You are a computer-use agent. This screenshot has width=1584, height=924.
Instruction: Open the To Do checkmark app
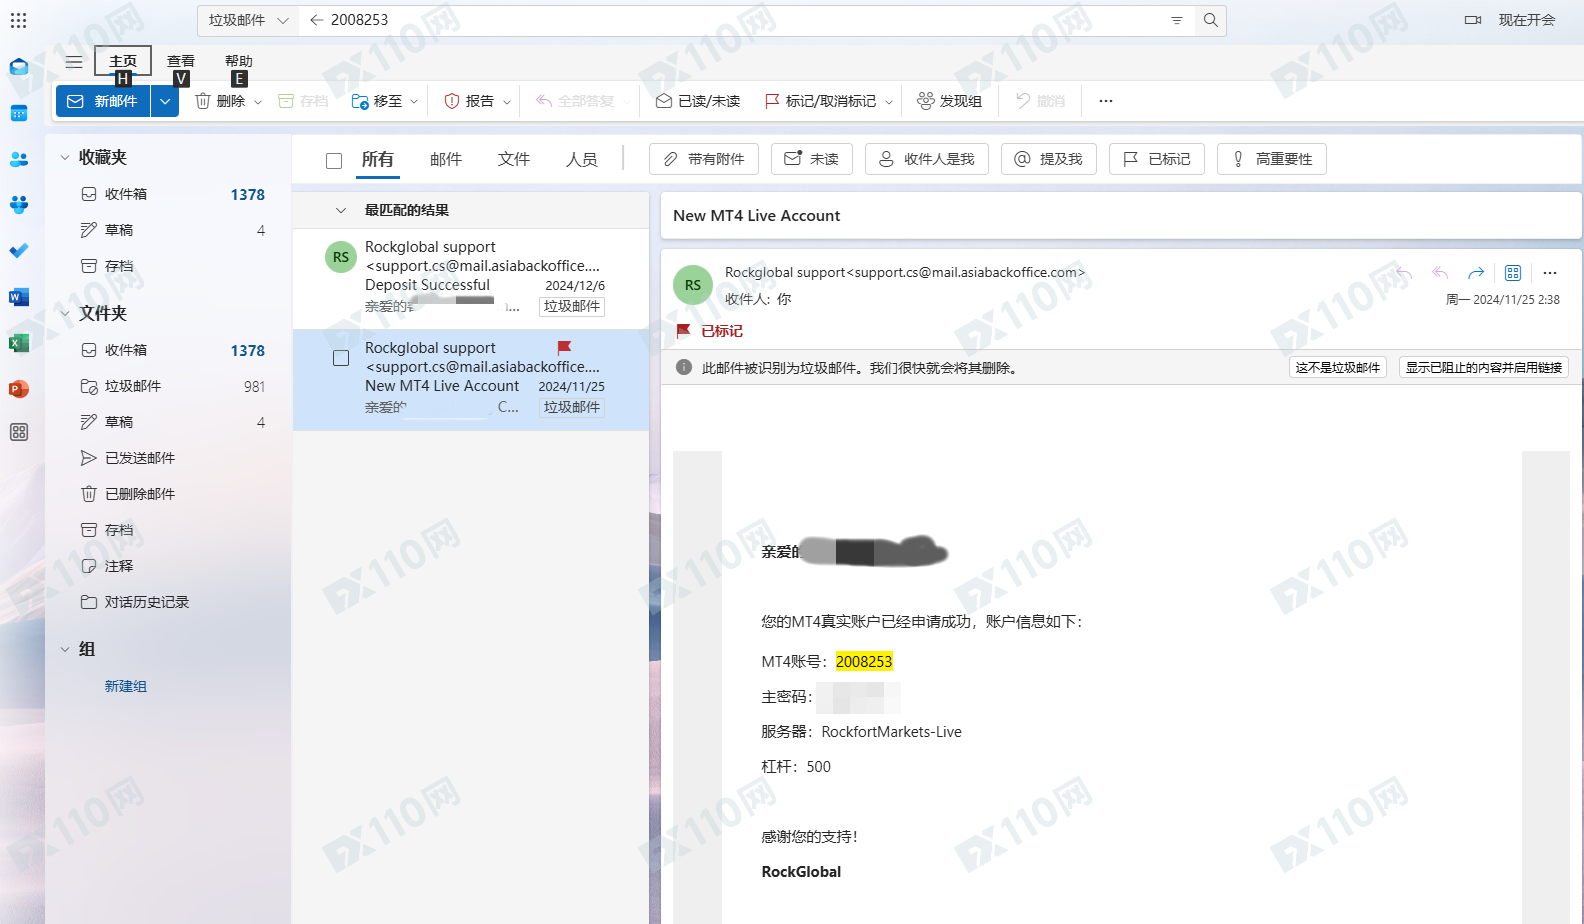pos(18,251)
